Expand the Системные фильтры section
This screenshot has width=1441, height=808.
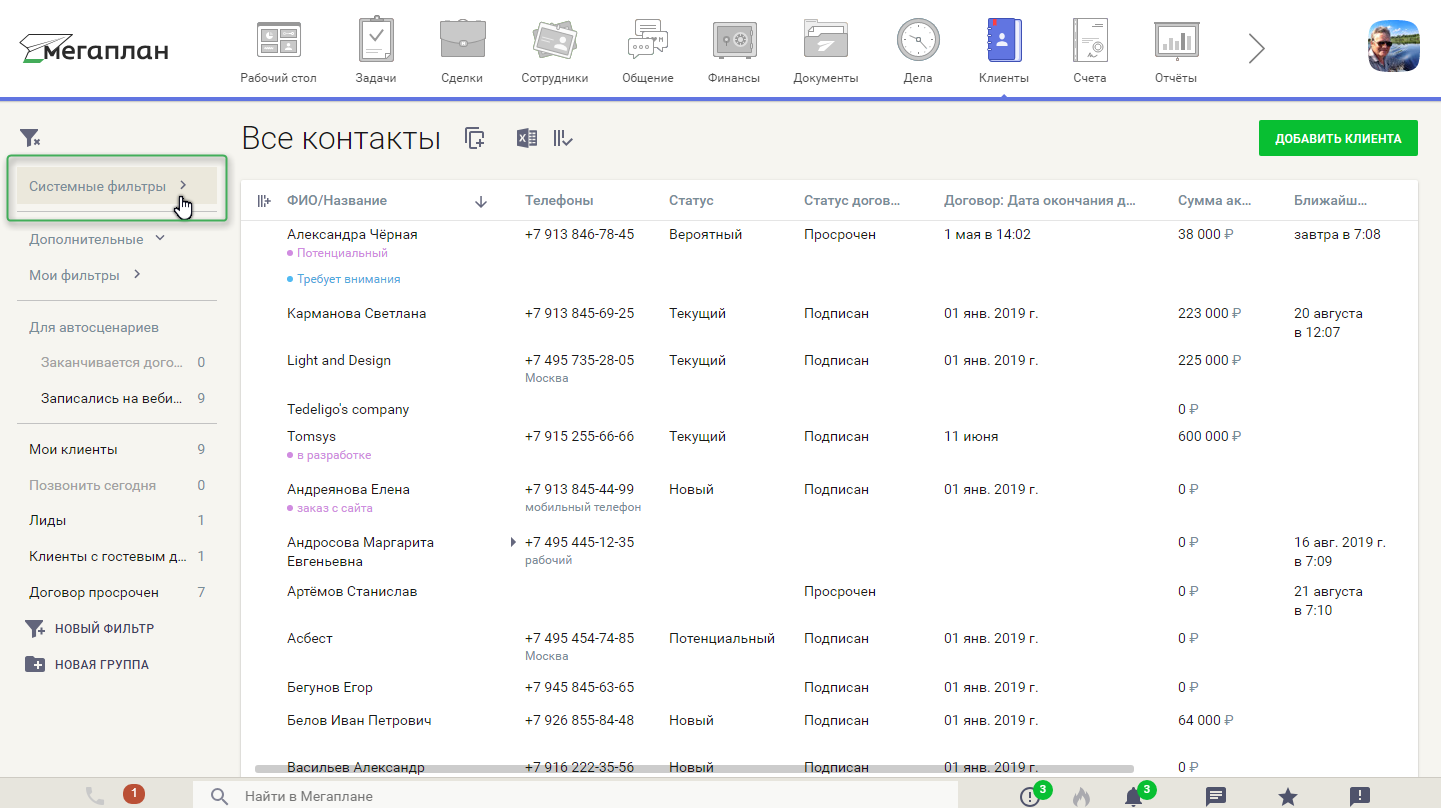(108, 186)
